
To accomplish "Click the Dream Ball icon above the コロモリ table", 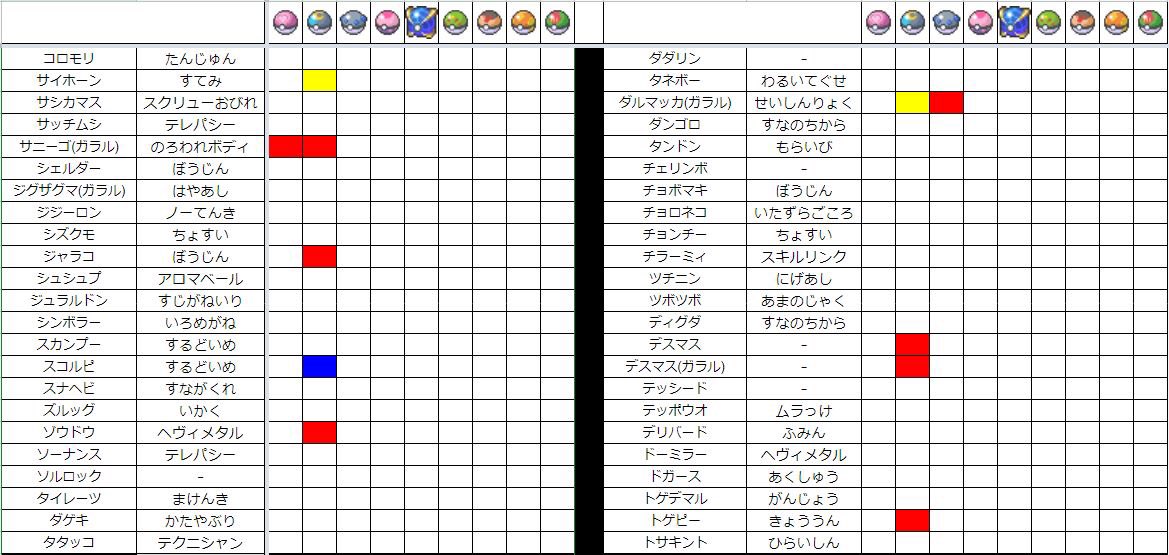I will point(388,23).
